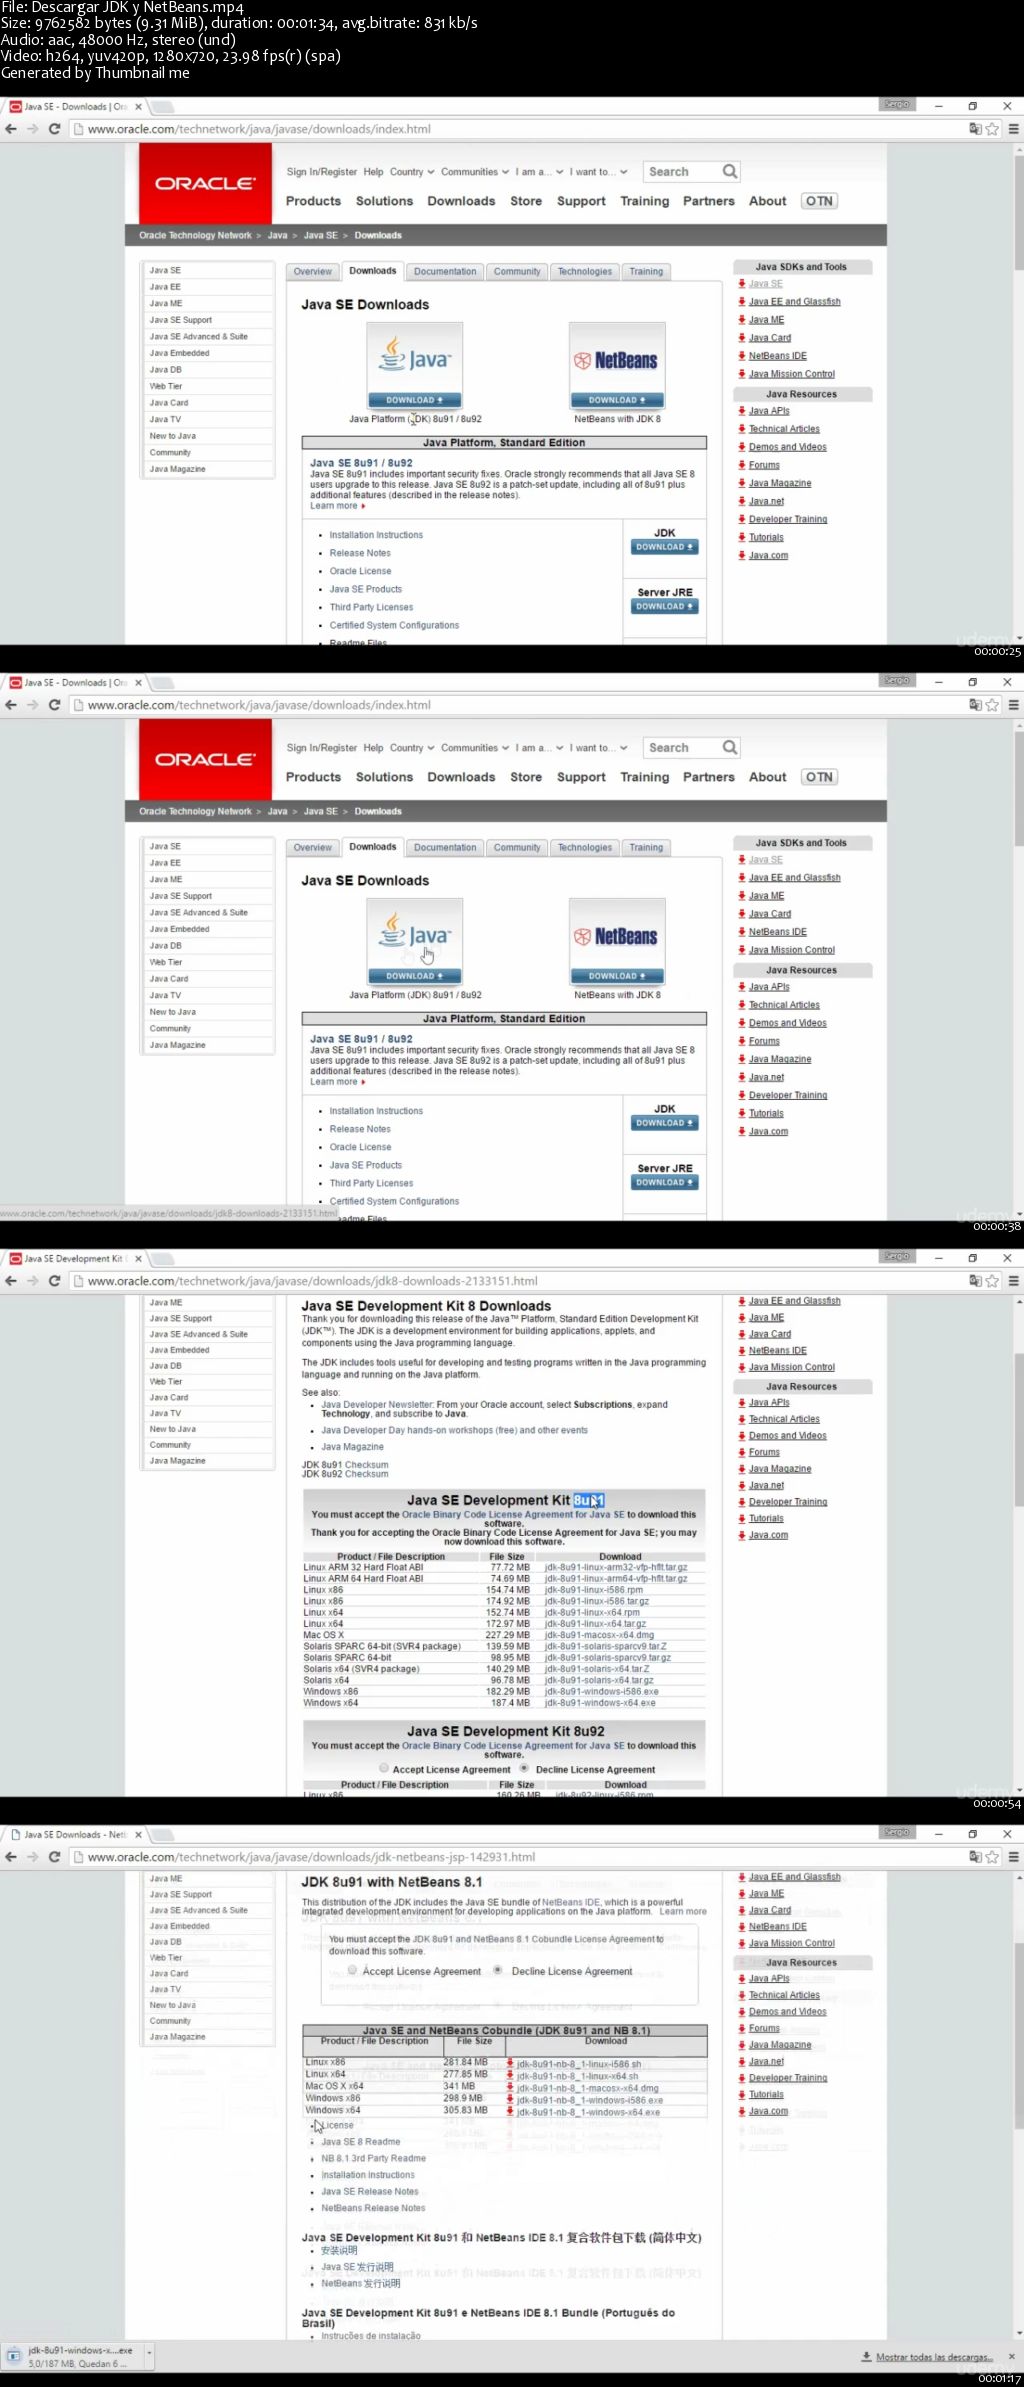The width and height of the screenshot is (1024, 2387).
Task: Click the file icon of the downloading jdk-8u91-windows exe
Action: coord(15,2356)
